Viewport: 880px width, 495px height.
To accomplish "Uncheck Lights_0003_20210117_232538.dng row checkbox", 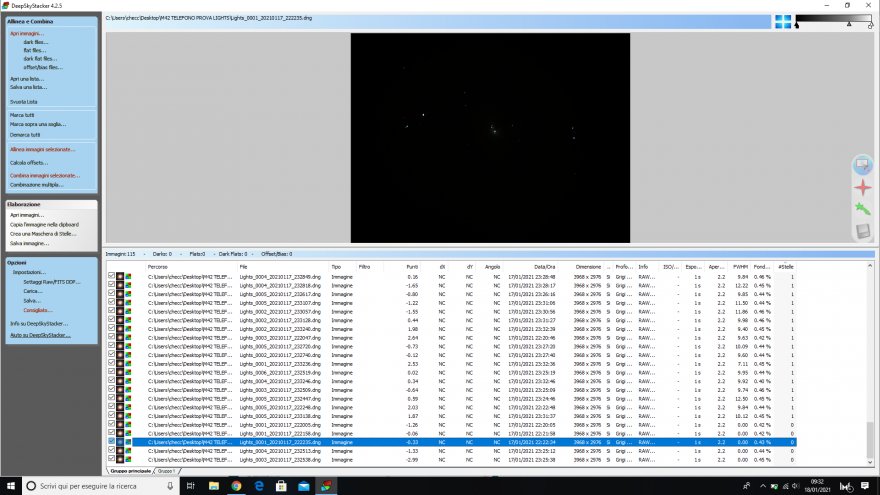I will coord(111,459).
